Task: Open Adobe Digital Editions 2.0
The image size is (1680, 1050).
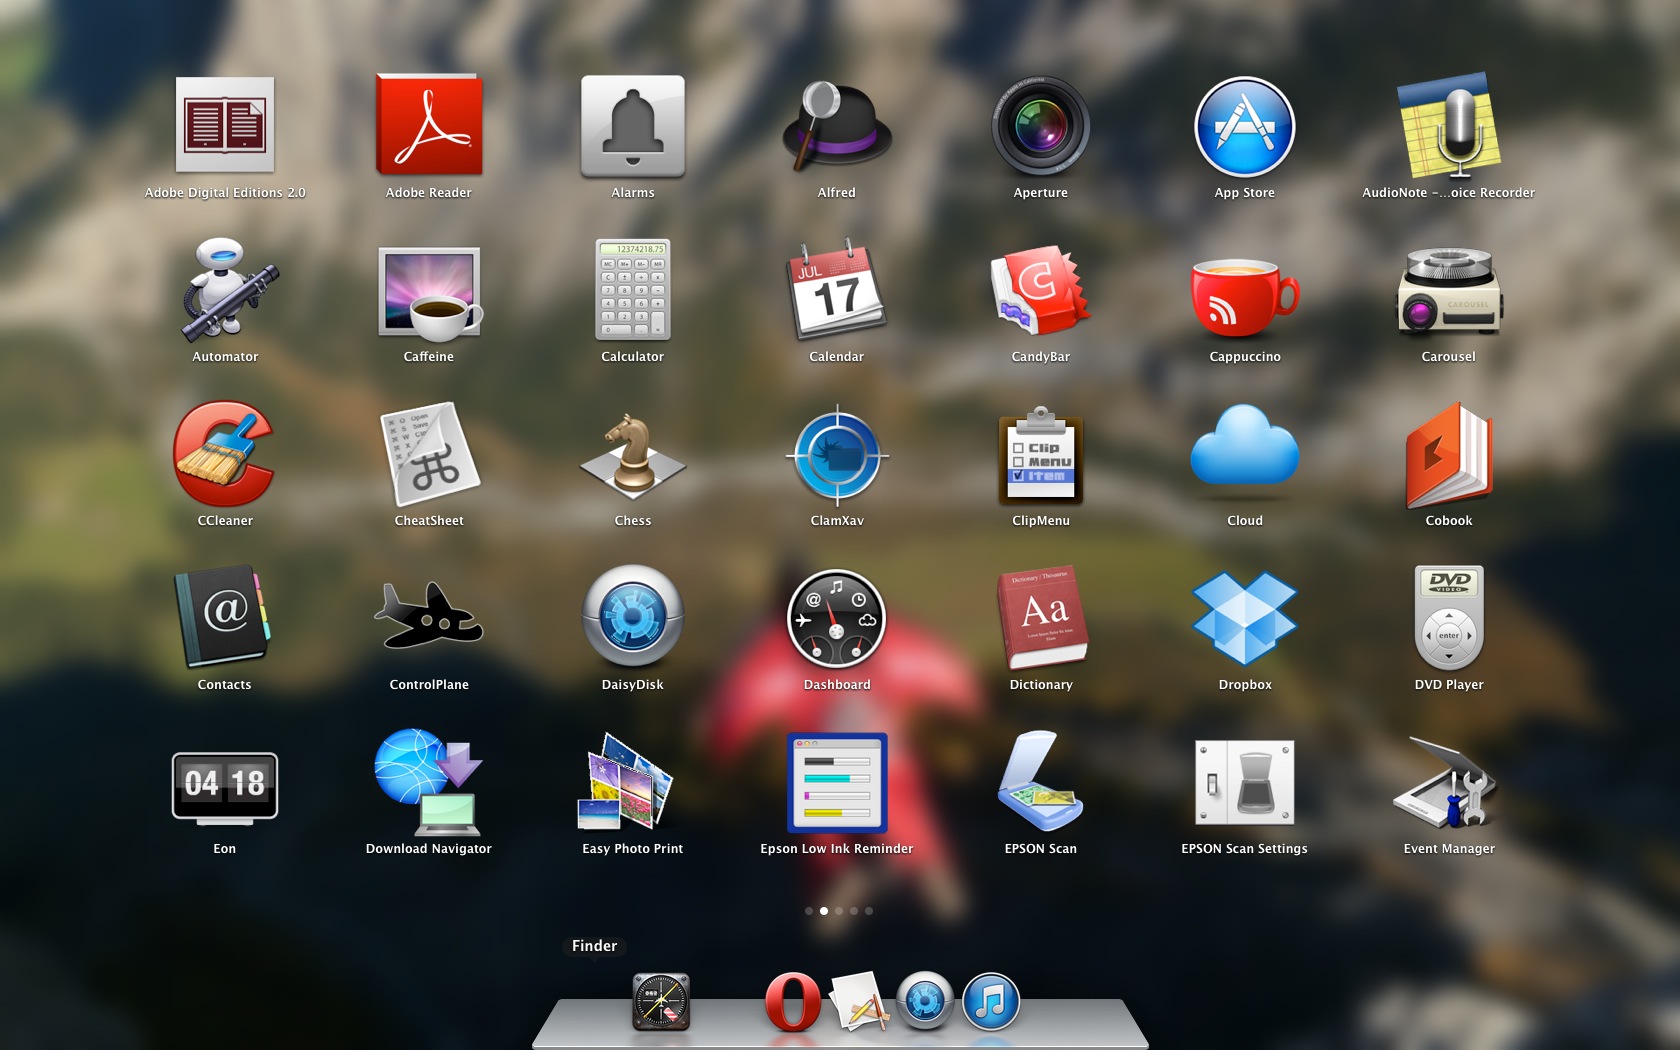Action: (x=225, y=126)
